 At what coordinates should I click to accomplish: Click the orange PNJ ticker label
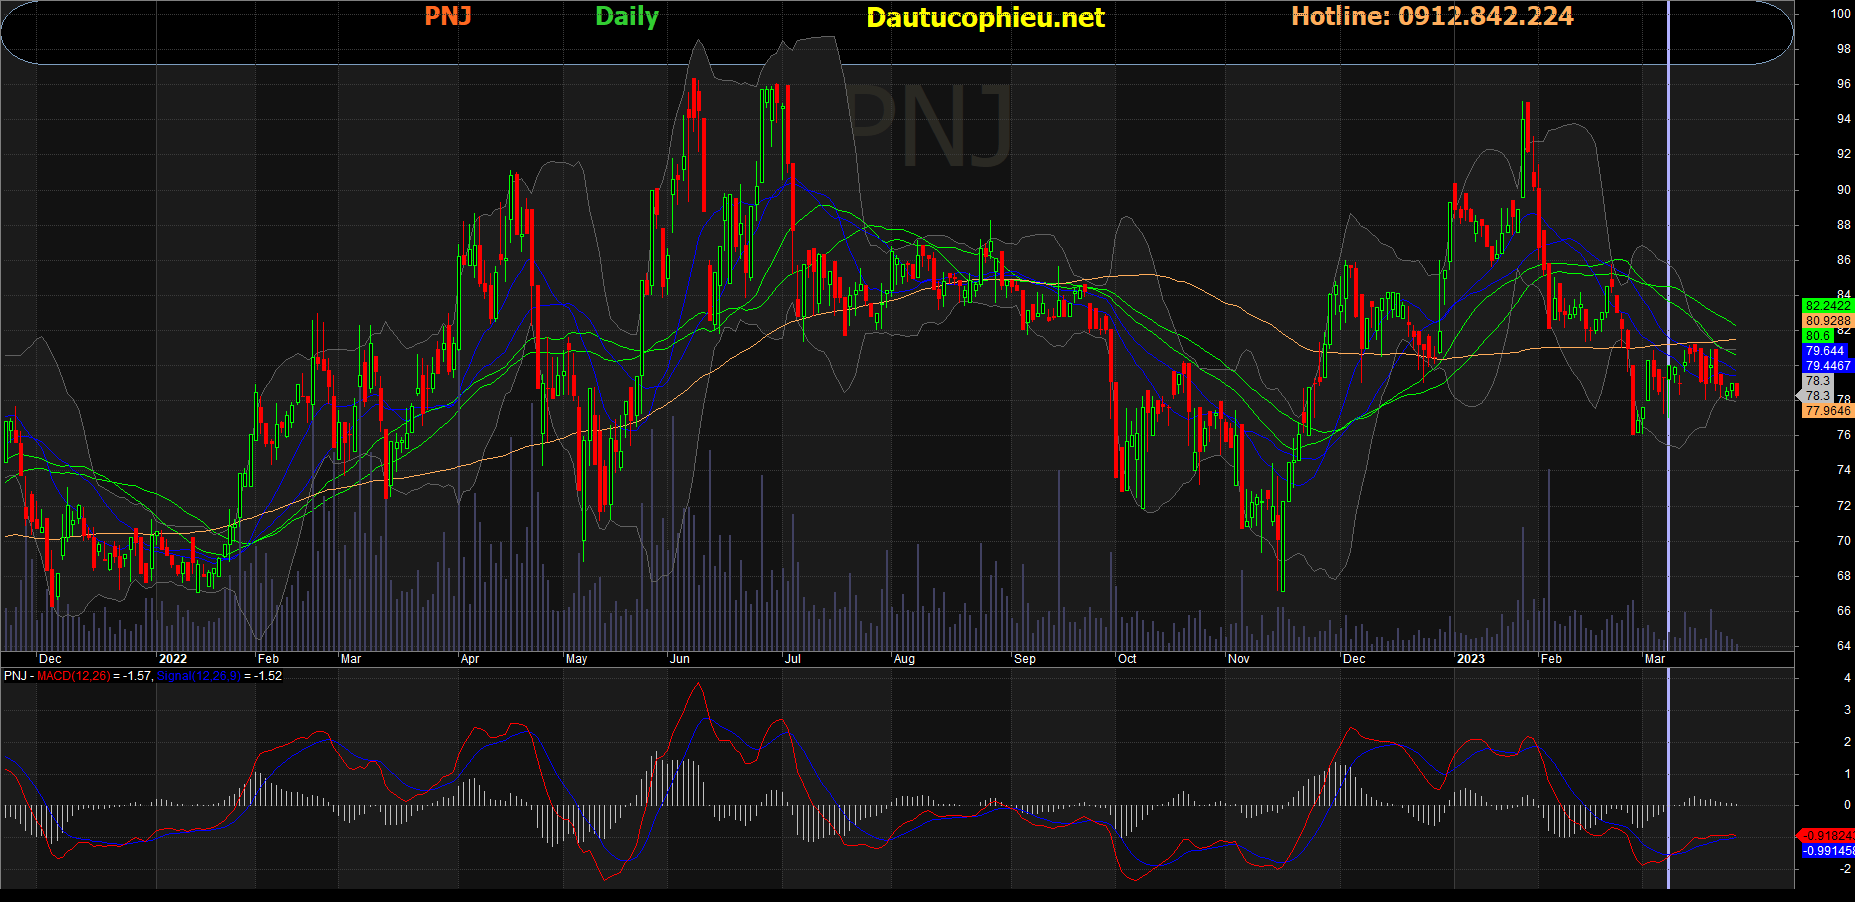(447, 16)
